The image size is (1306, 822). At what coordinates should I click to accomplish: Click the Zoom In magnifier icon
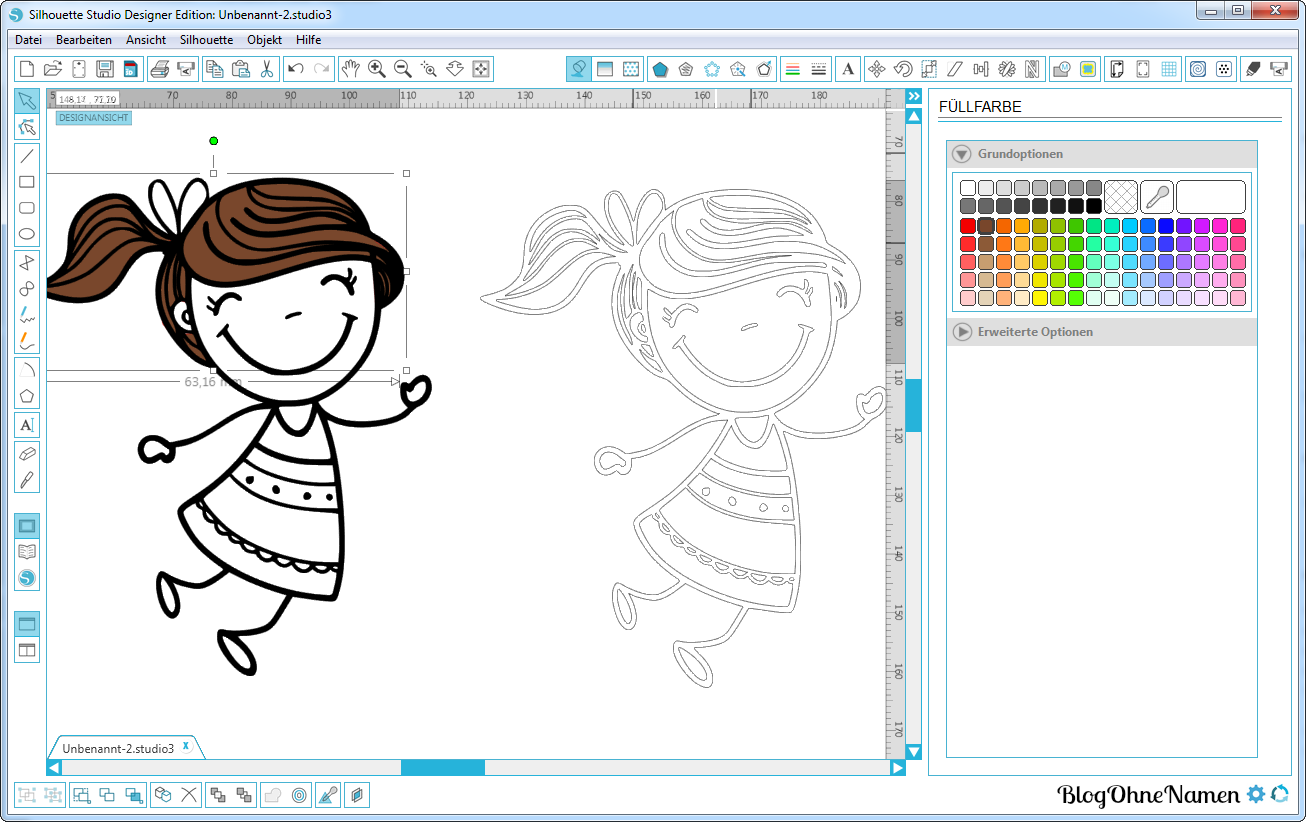tap(377, 69)
